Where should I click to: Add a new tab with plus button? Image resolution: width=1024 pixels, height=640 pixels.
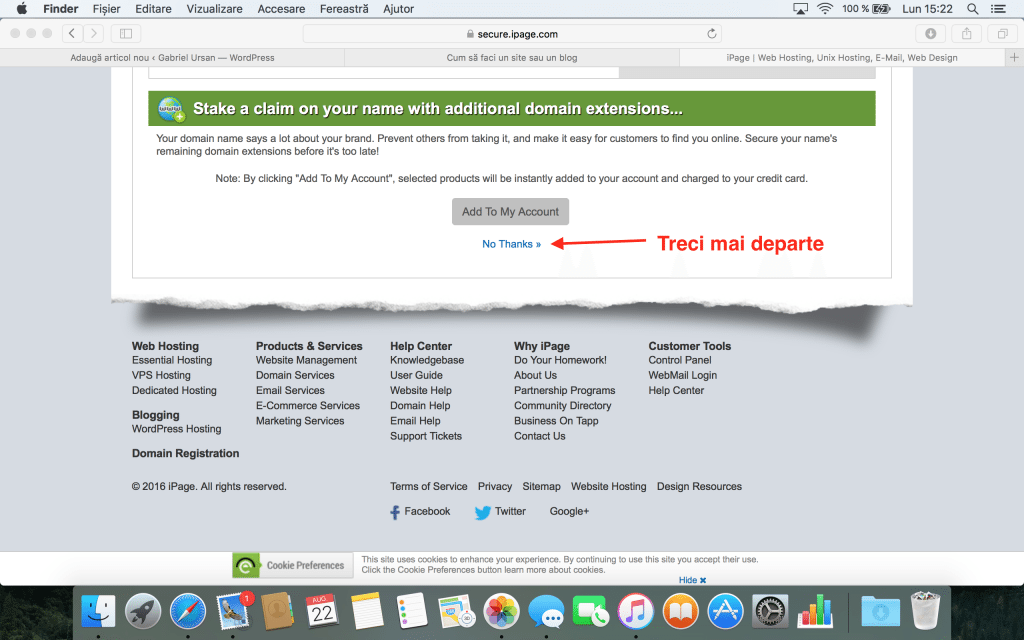coord(1014,57)
